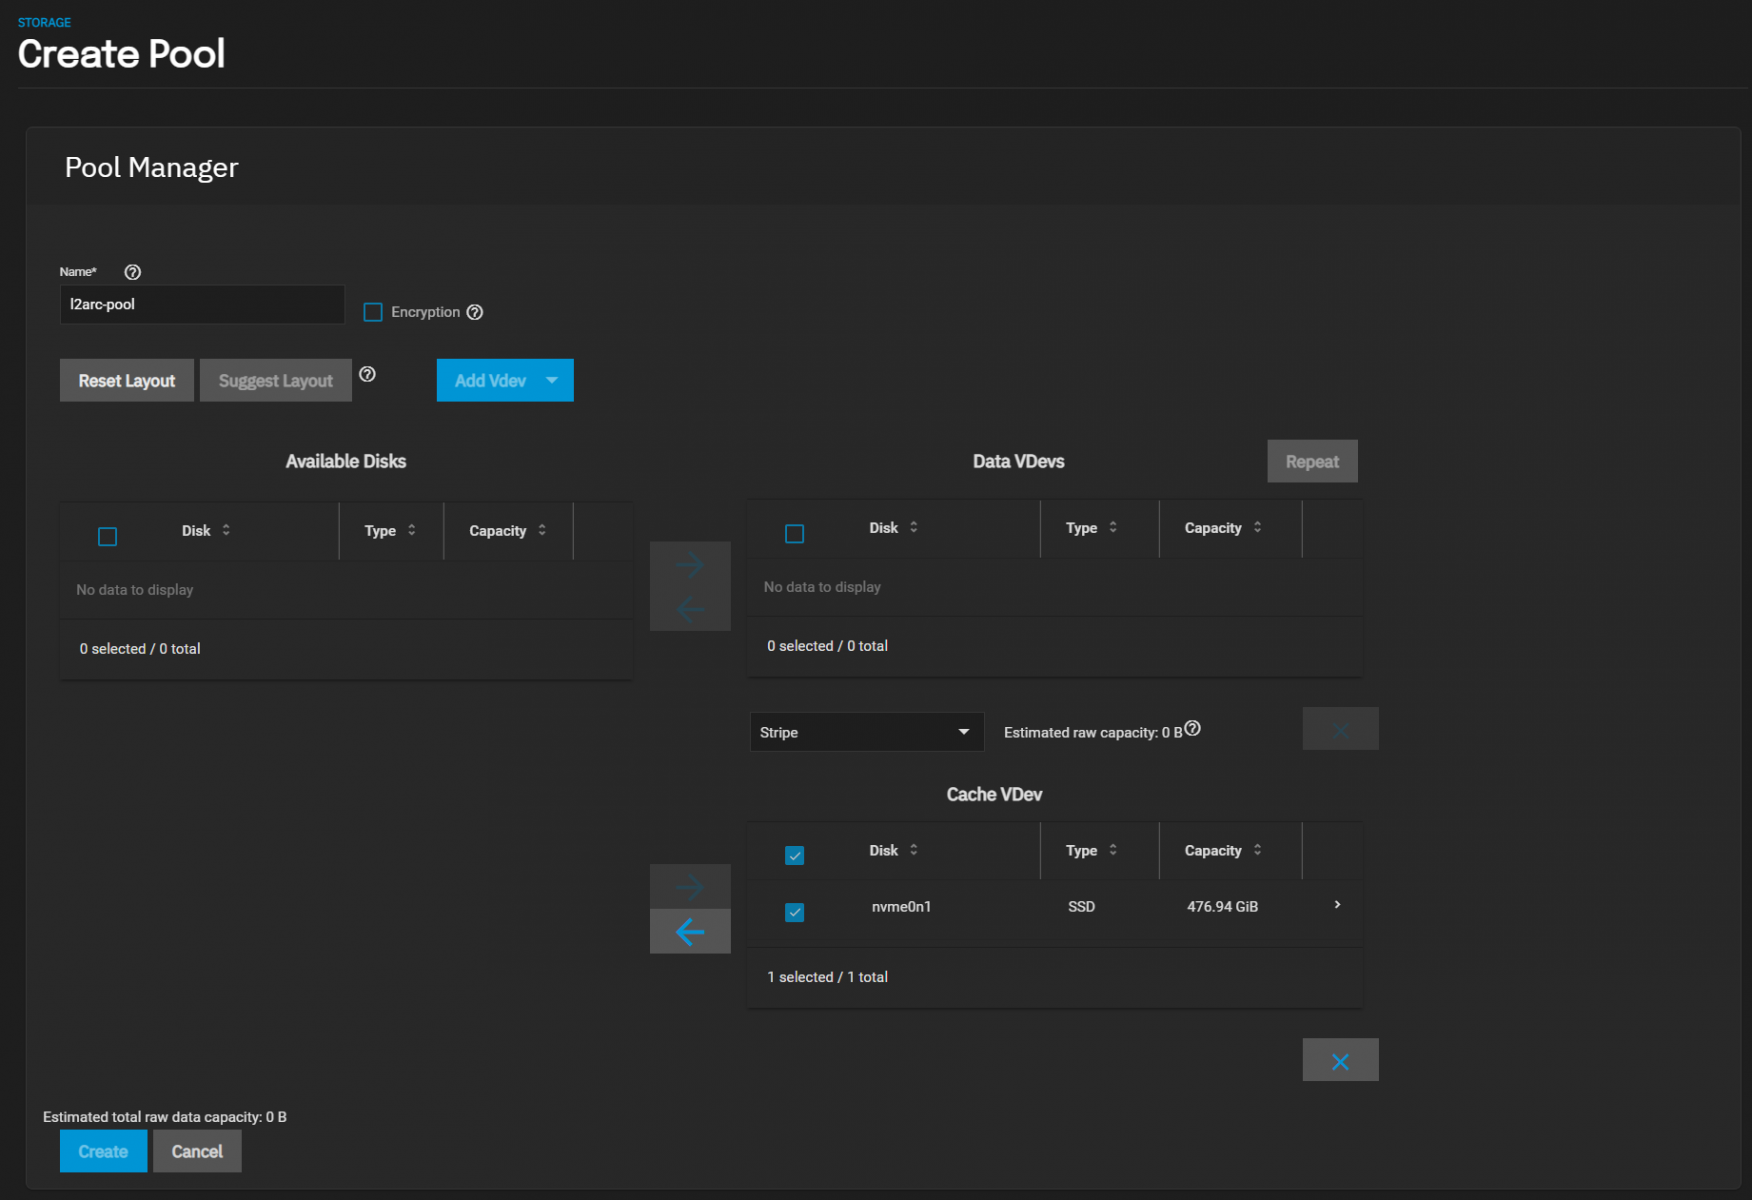Click the Cache VDev right arrow button
Viewport: 1752px width, 1200px height.
coord(690,886)
